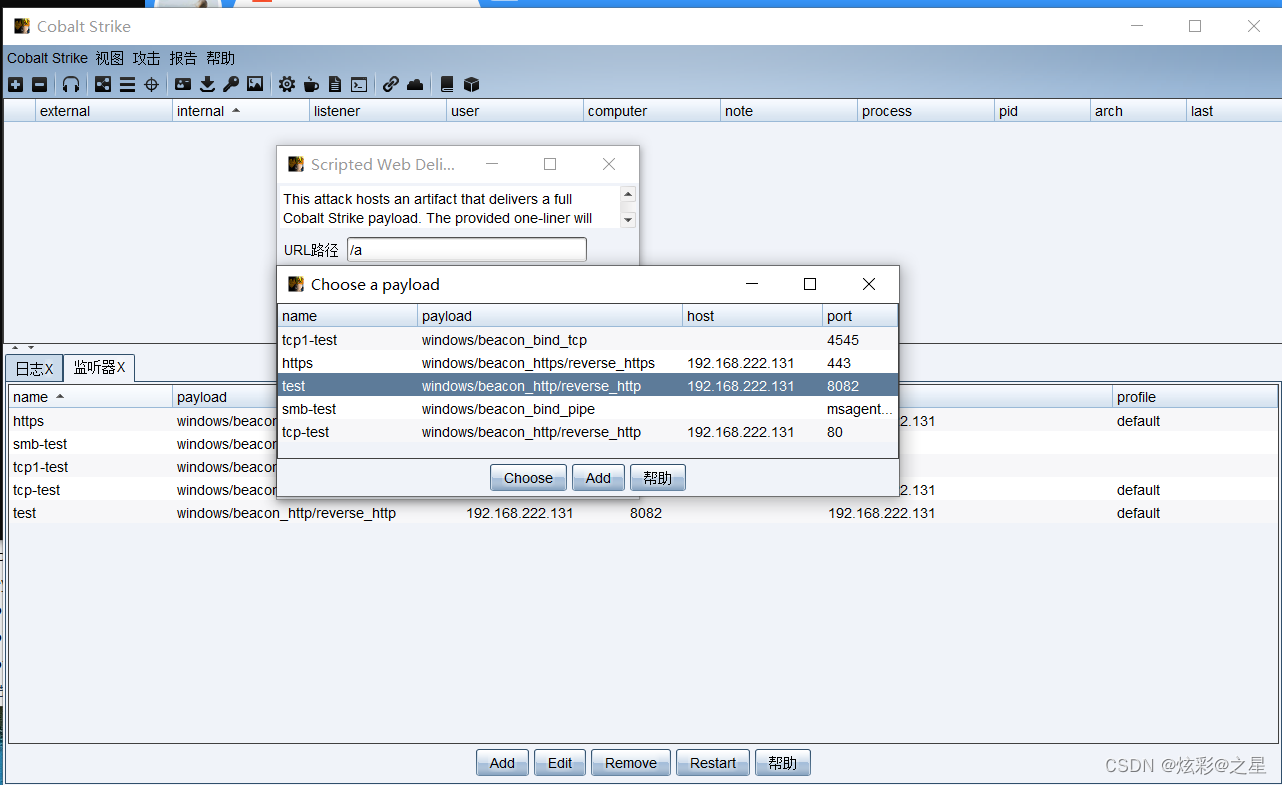Click Choose in the payload dialog
Image resolution: width=1282 pixels, height=785 pixels.
point(528,478)
